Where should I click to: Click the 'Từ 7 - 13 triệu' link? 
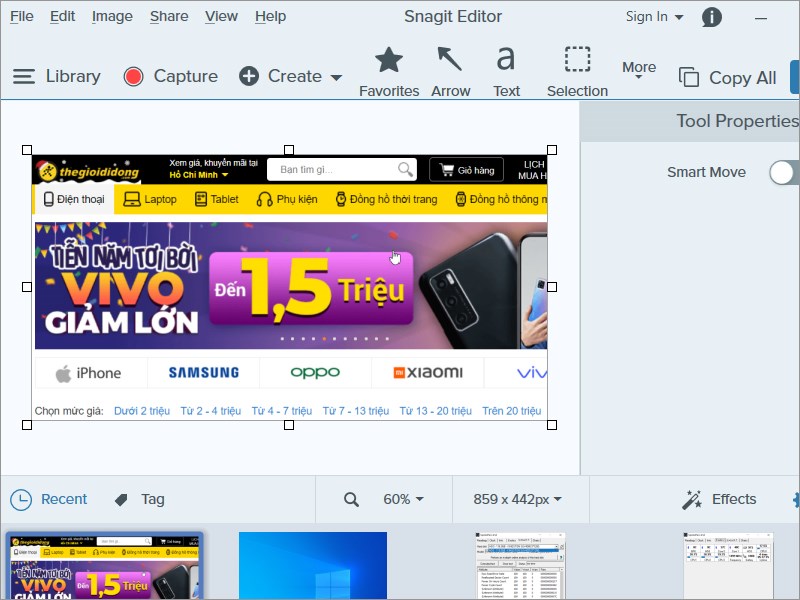pos(356,411)
